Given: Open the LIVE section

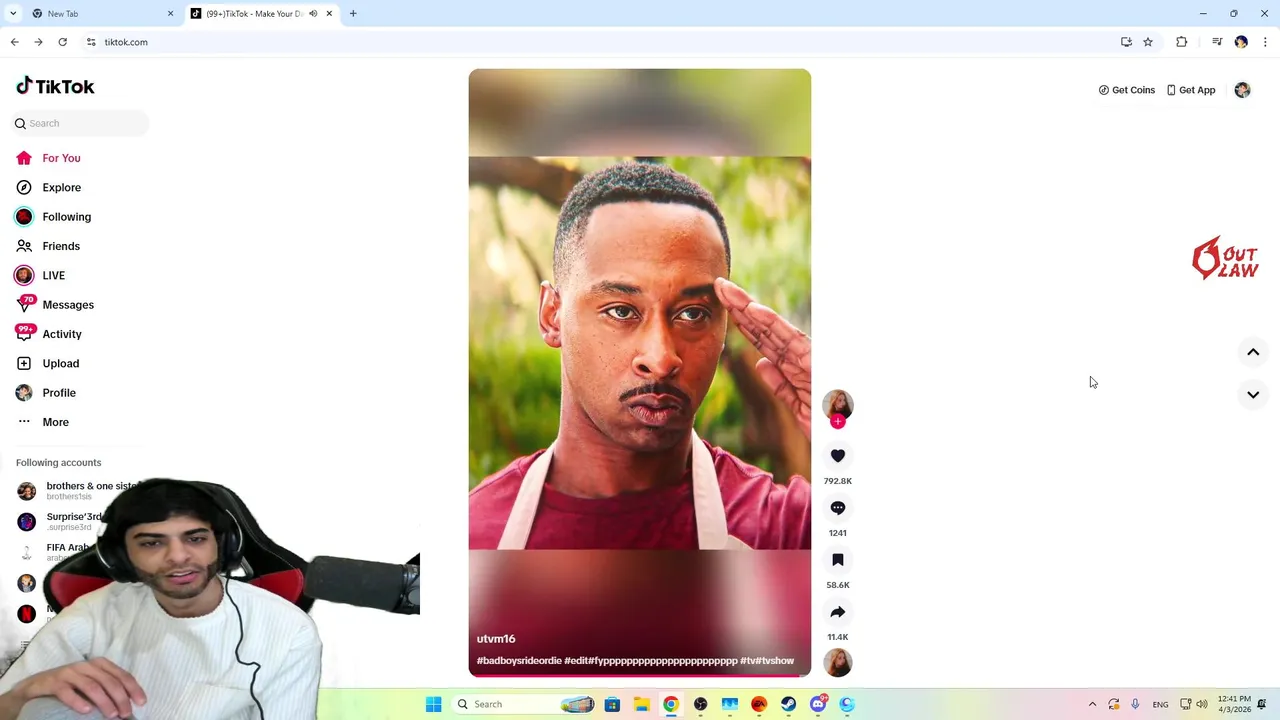Looking at the screenshot, I should pos(40,275).
